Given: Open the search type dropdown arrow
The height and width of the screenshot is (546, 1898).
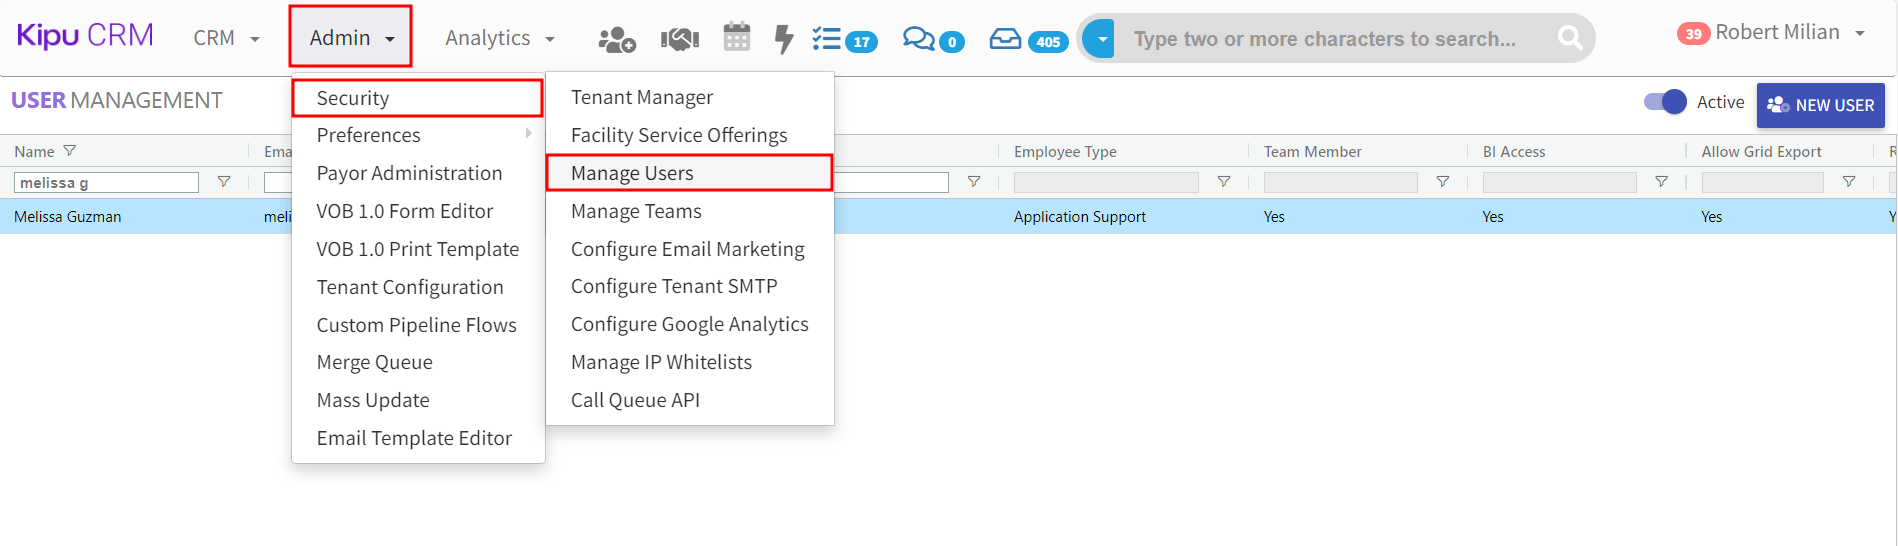Looking at the screenshot, I should (1101, 39).
